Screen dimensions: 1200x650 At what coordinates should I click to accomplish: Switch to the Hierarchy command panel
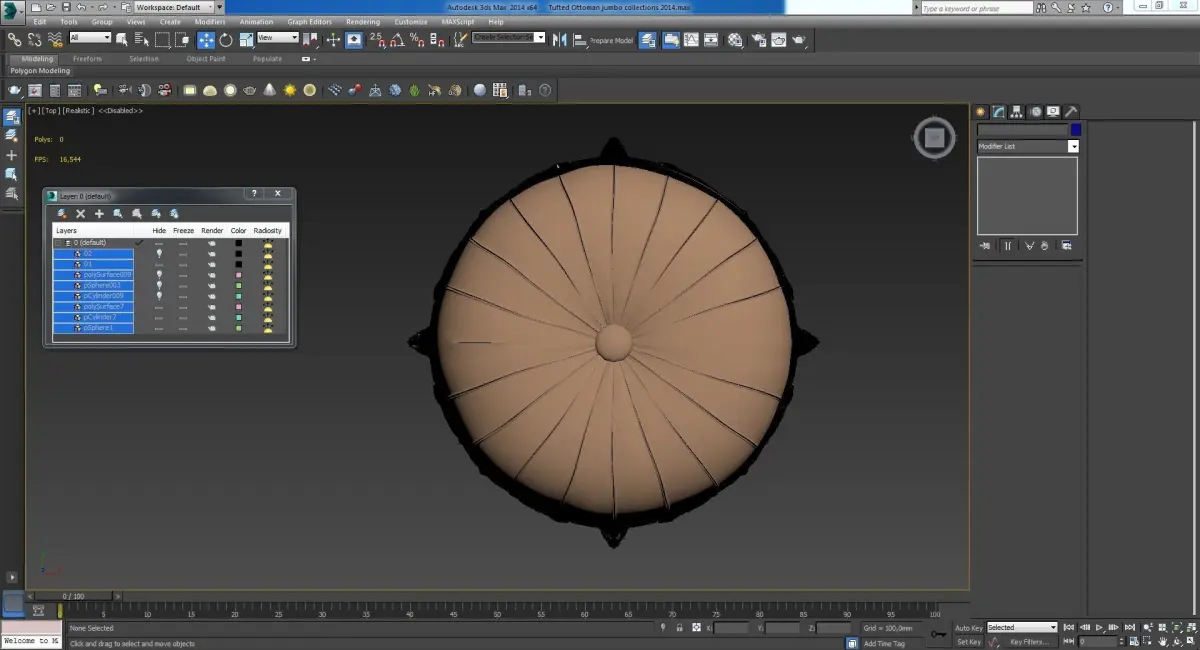[x=1015, y=112]
